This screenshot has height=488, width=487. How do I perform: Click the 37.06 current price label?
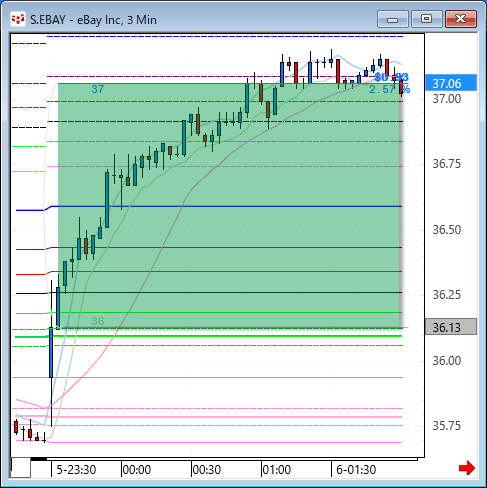[x=451, y=83]
